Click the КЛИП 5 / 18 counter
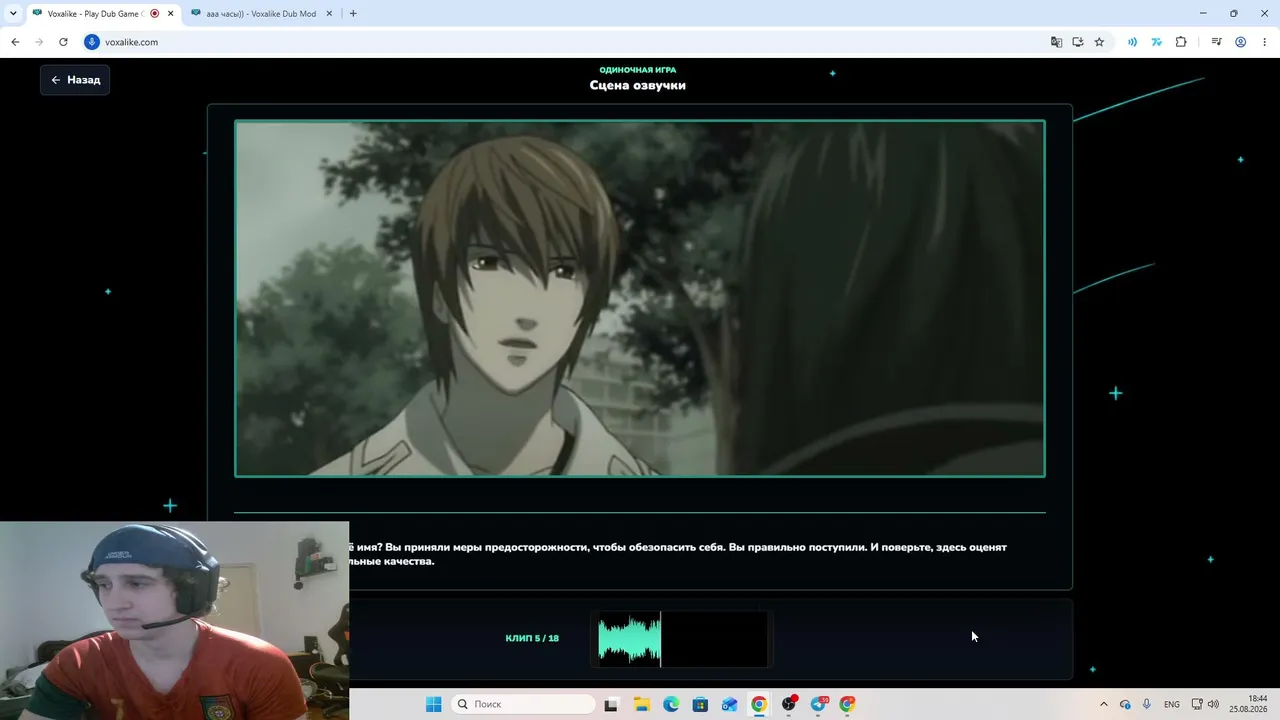Image resolution: width=1280 pixels, height=720 pixels. point(532,638)
